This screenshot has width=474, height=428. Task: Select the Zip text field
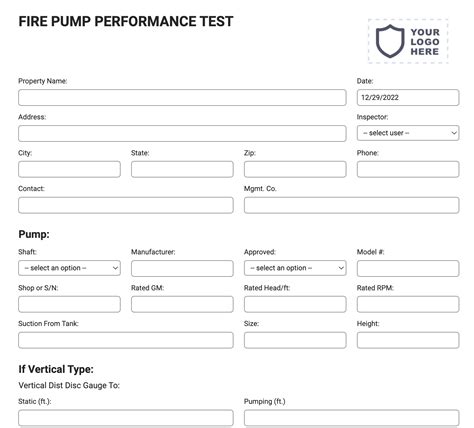tap(295, 169)
